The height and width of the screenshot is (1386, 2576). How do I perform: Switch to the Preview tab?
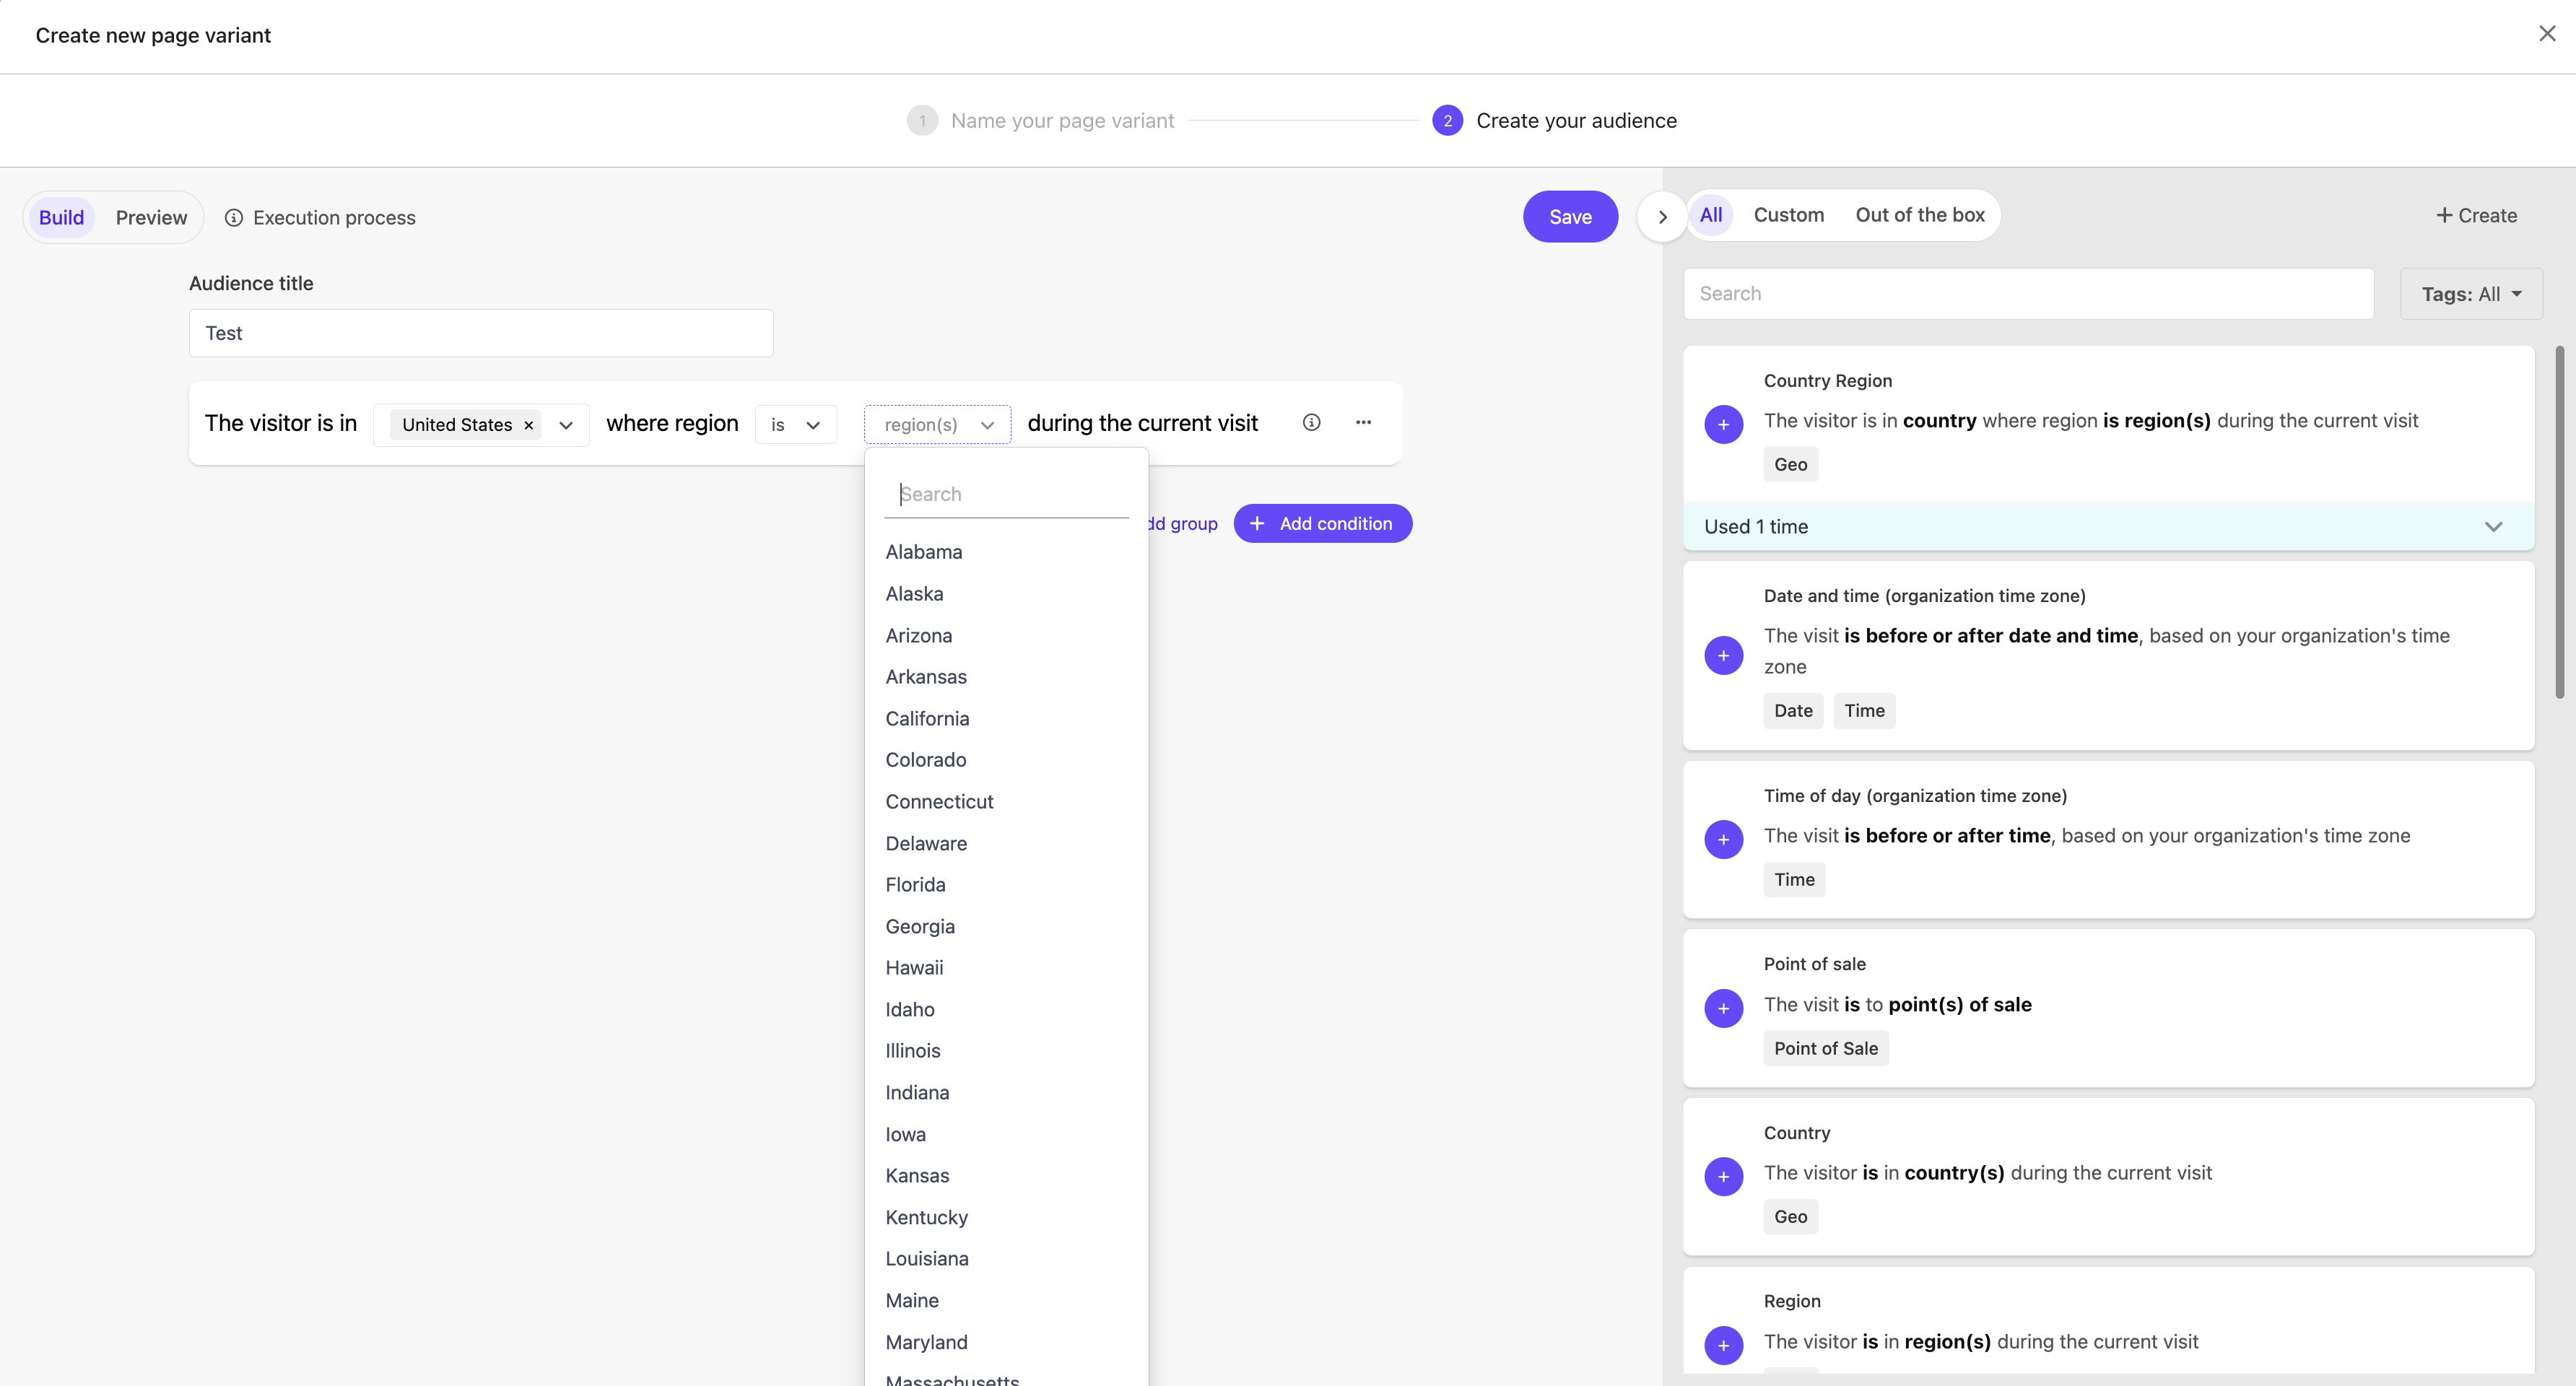151,217
